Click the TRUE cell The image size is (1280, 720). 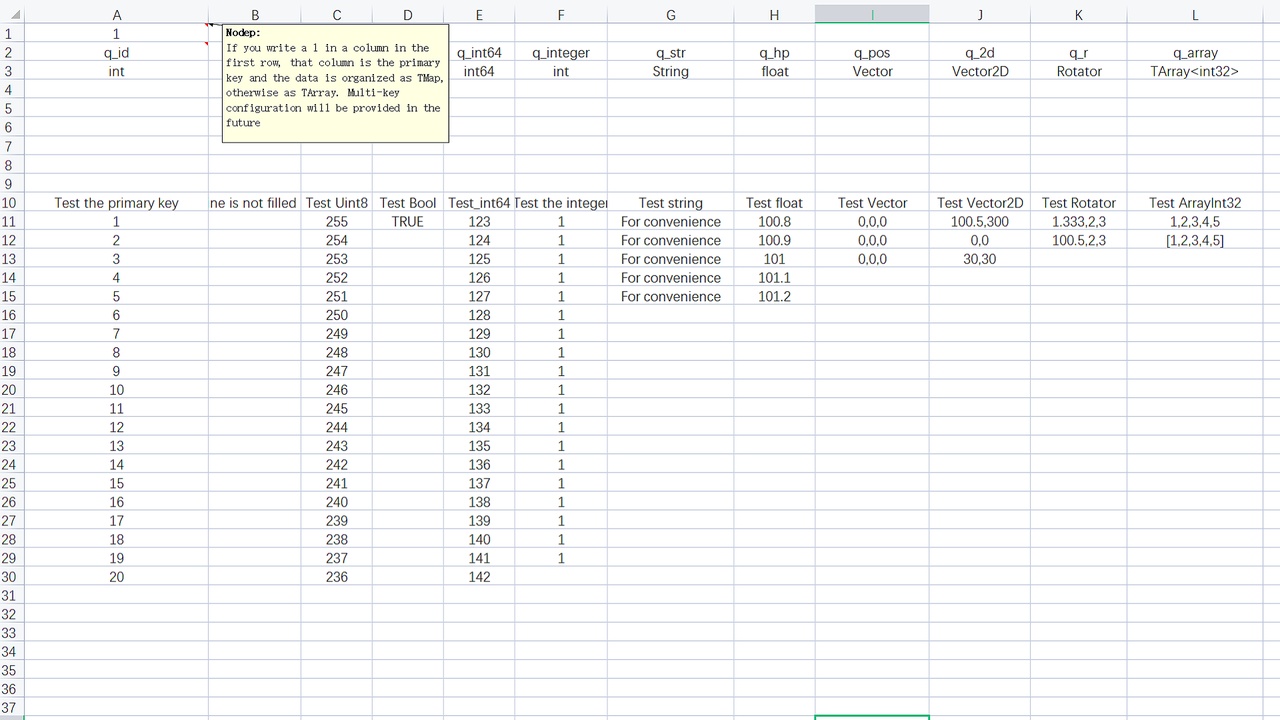pyautogui.click(x=408, y=222)
